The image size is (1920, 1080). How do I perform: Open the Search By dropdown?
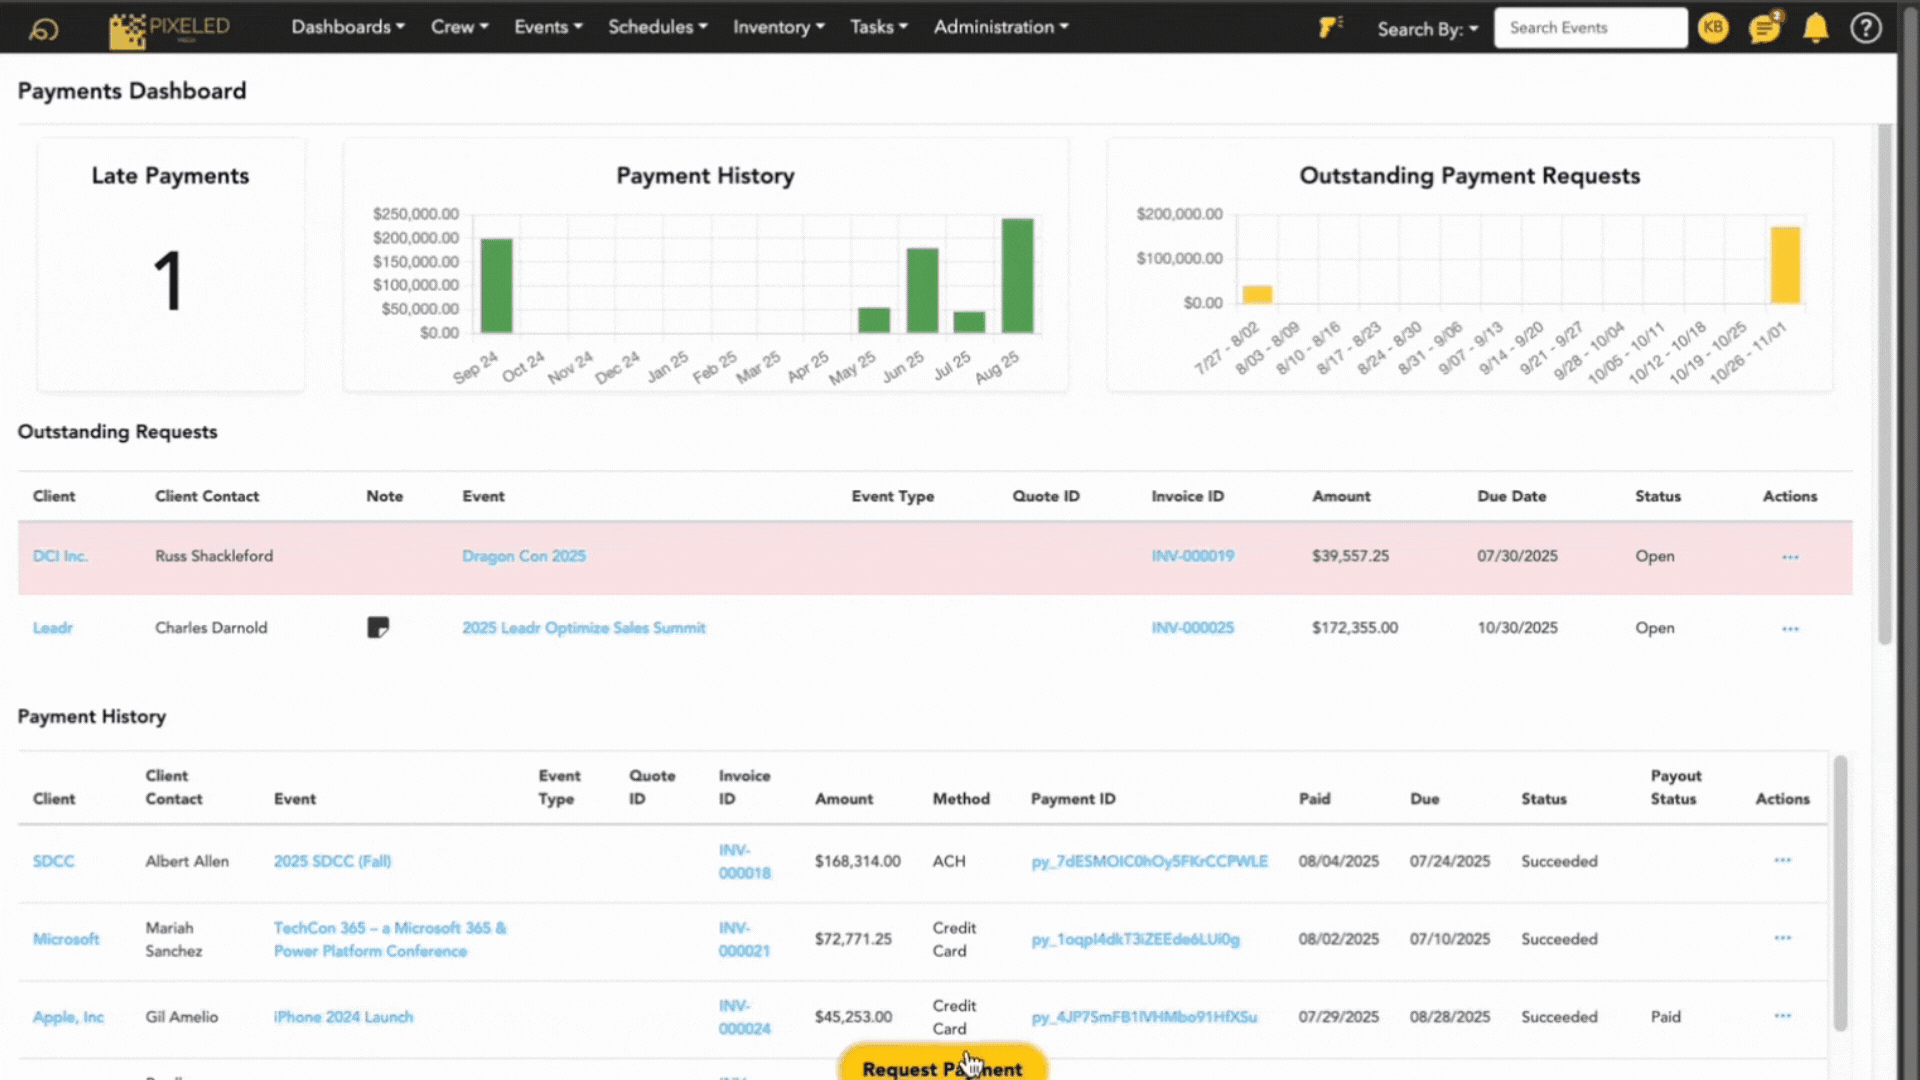(x=1427, y=28)
